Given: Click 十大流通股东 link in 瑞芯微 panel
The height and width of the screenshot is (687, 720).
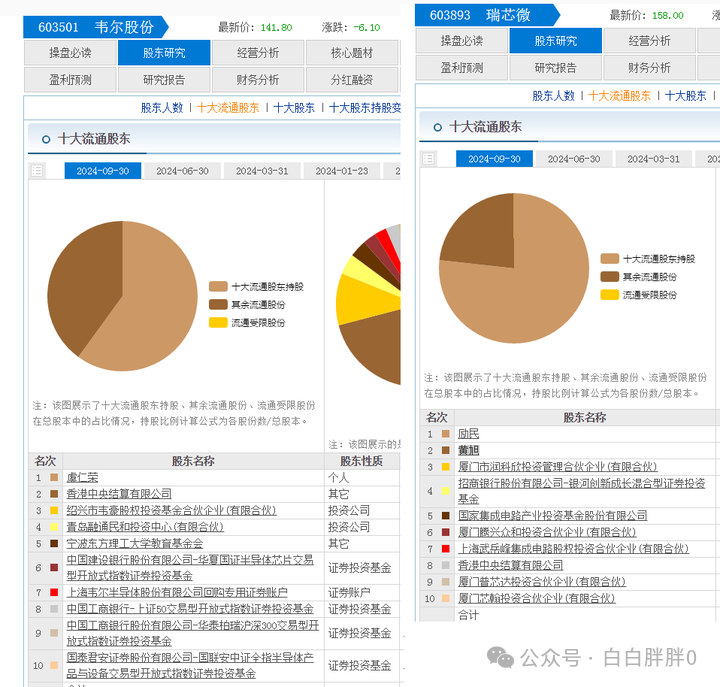Looking at the screenshot, I should [619, 96].
